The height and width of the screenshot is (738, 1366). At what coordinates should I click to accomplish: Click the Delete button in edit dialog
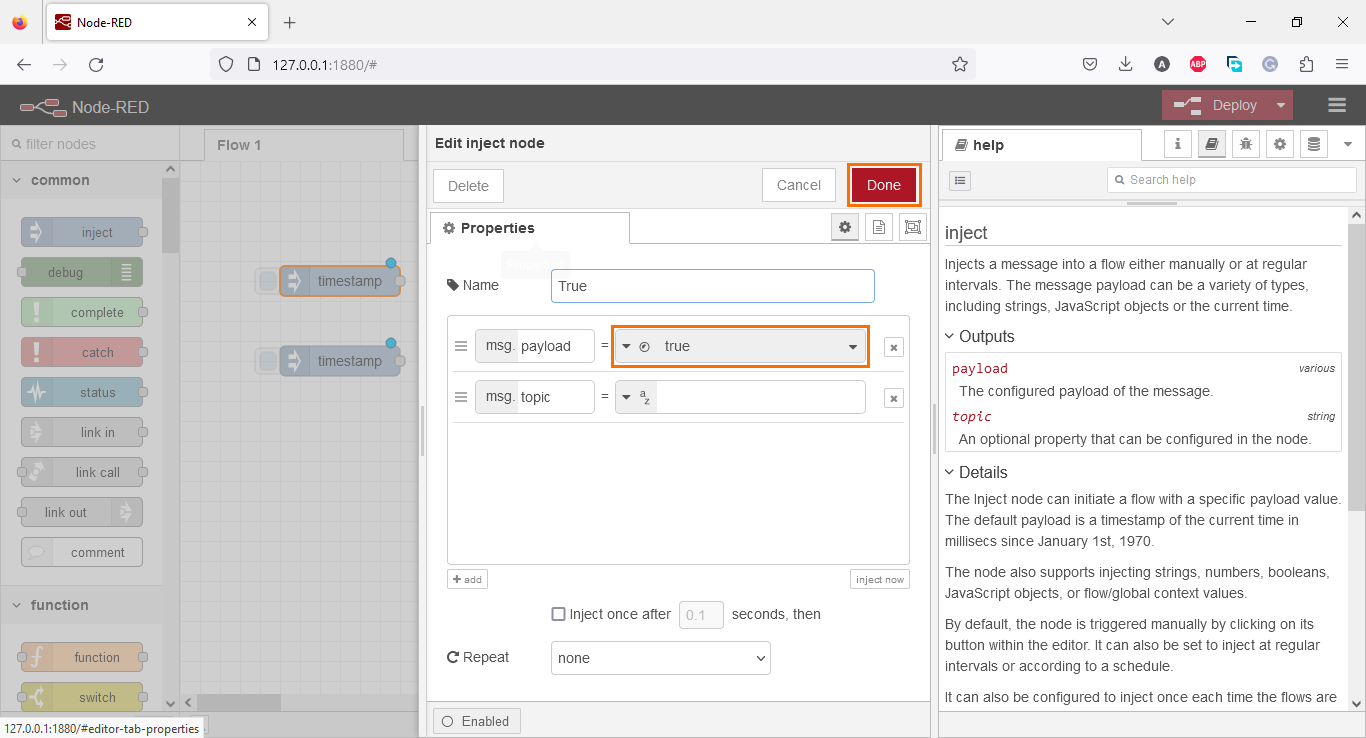468,186
